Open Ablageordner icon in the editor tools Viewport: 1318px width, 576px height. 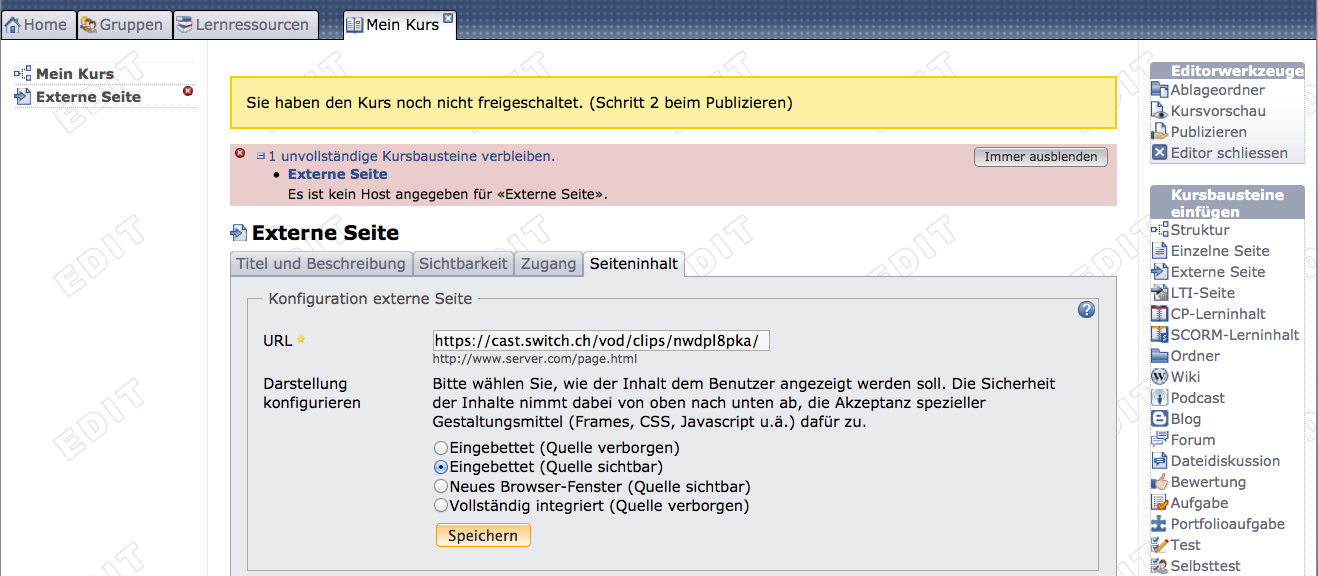click(x=1159, y=90)
